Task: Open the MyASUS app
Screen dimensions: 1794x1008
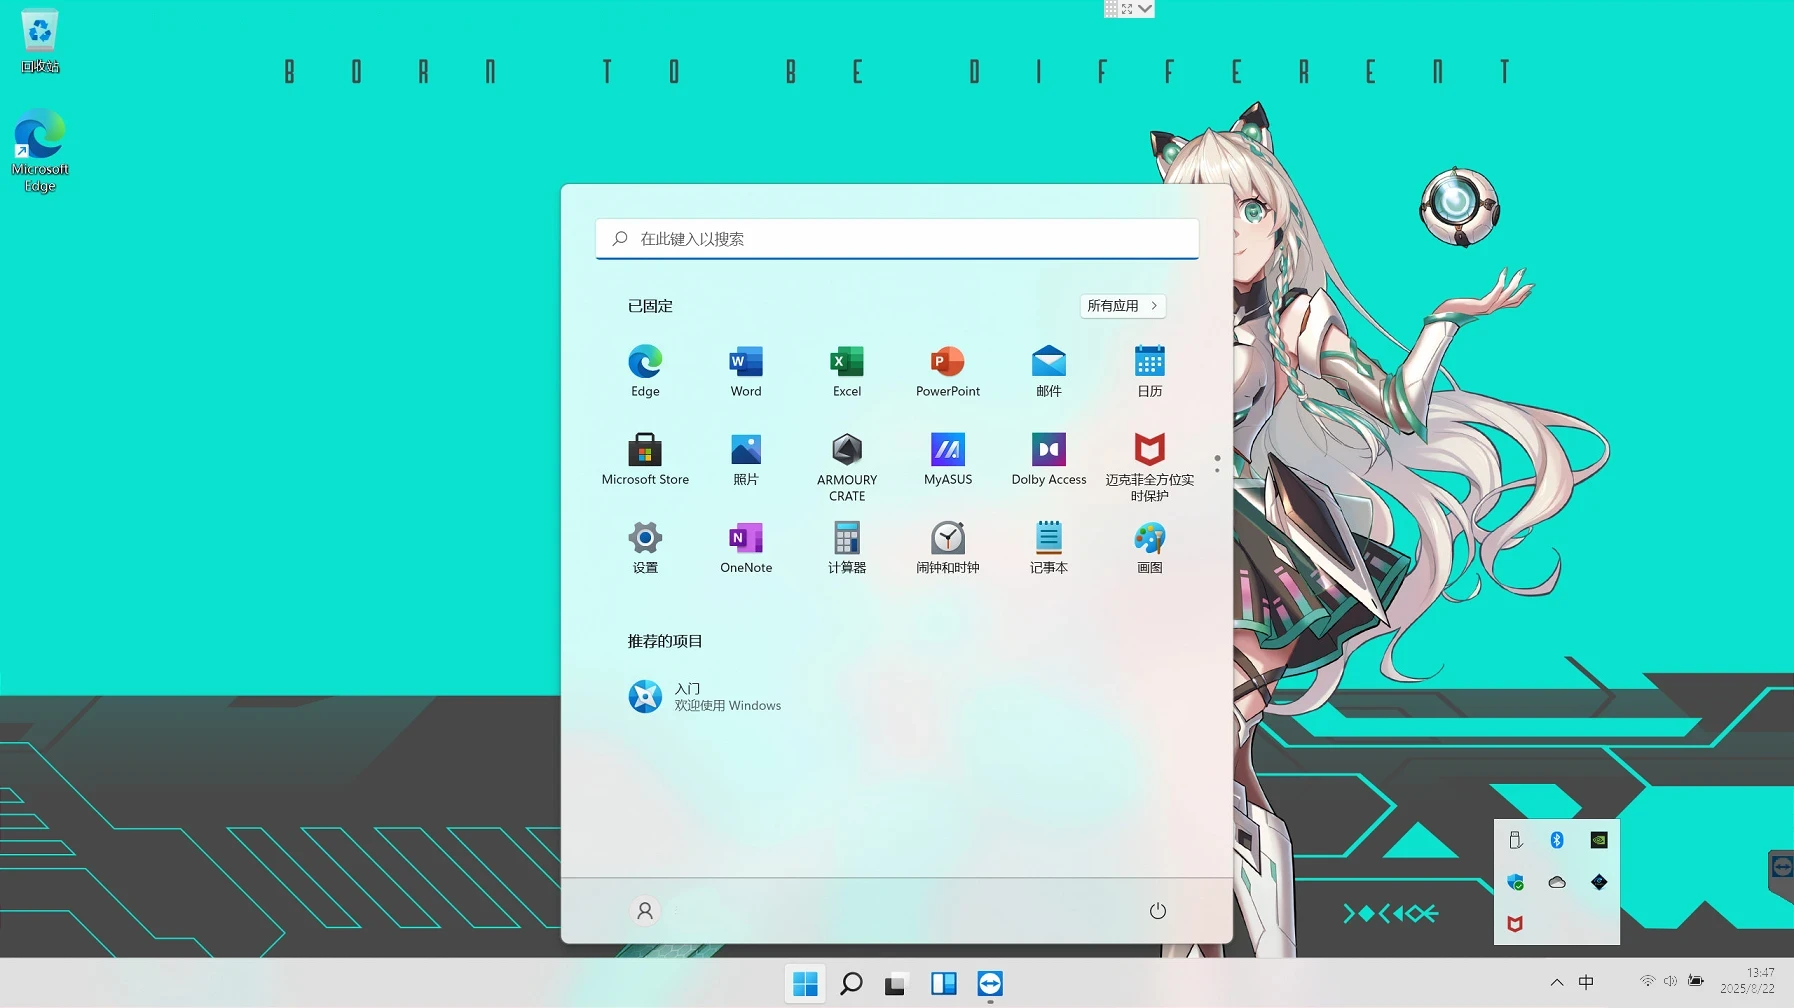Action: point(948,459)
